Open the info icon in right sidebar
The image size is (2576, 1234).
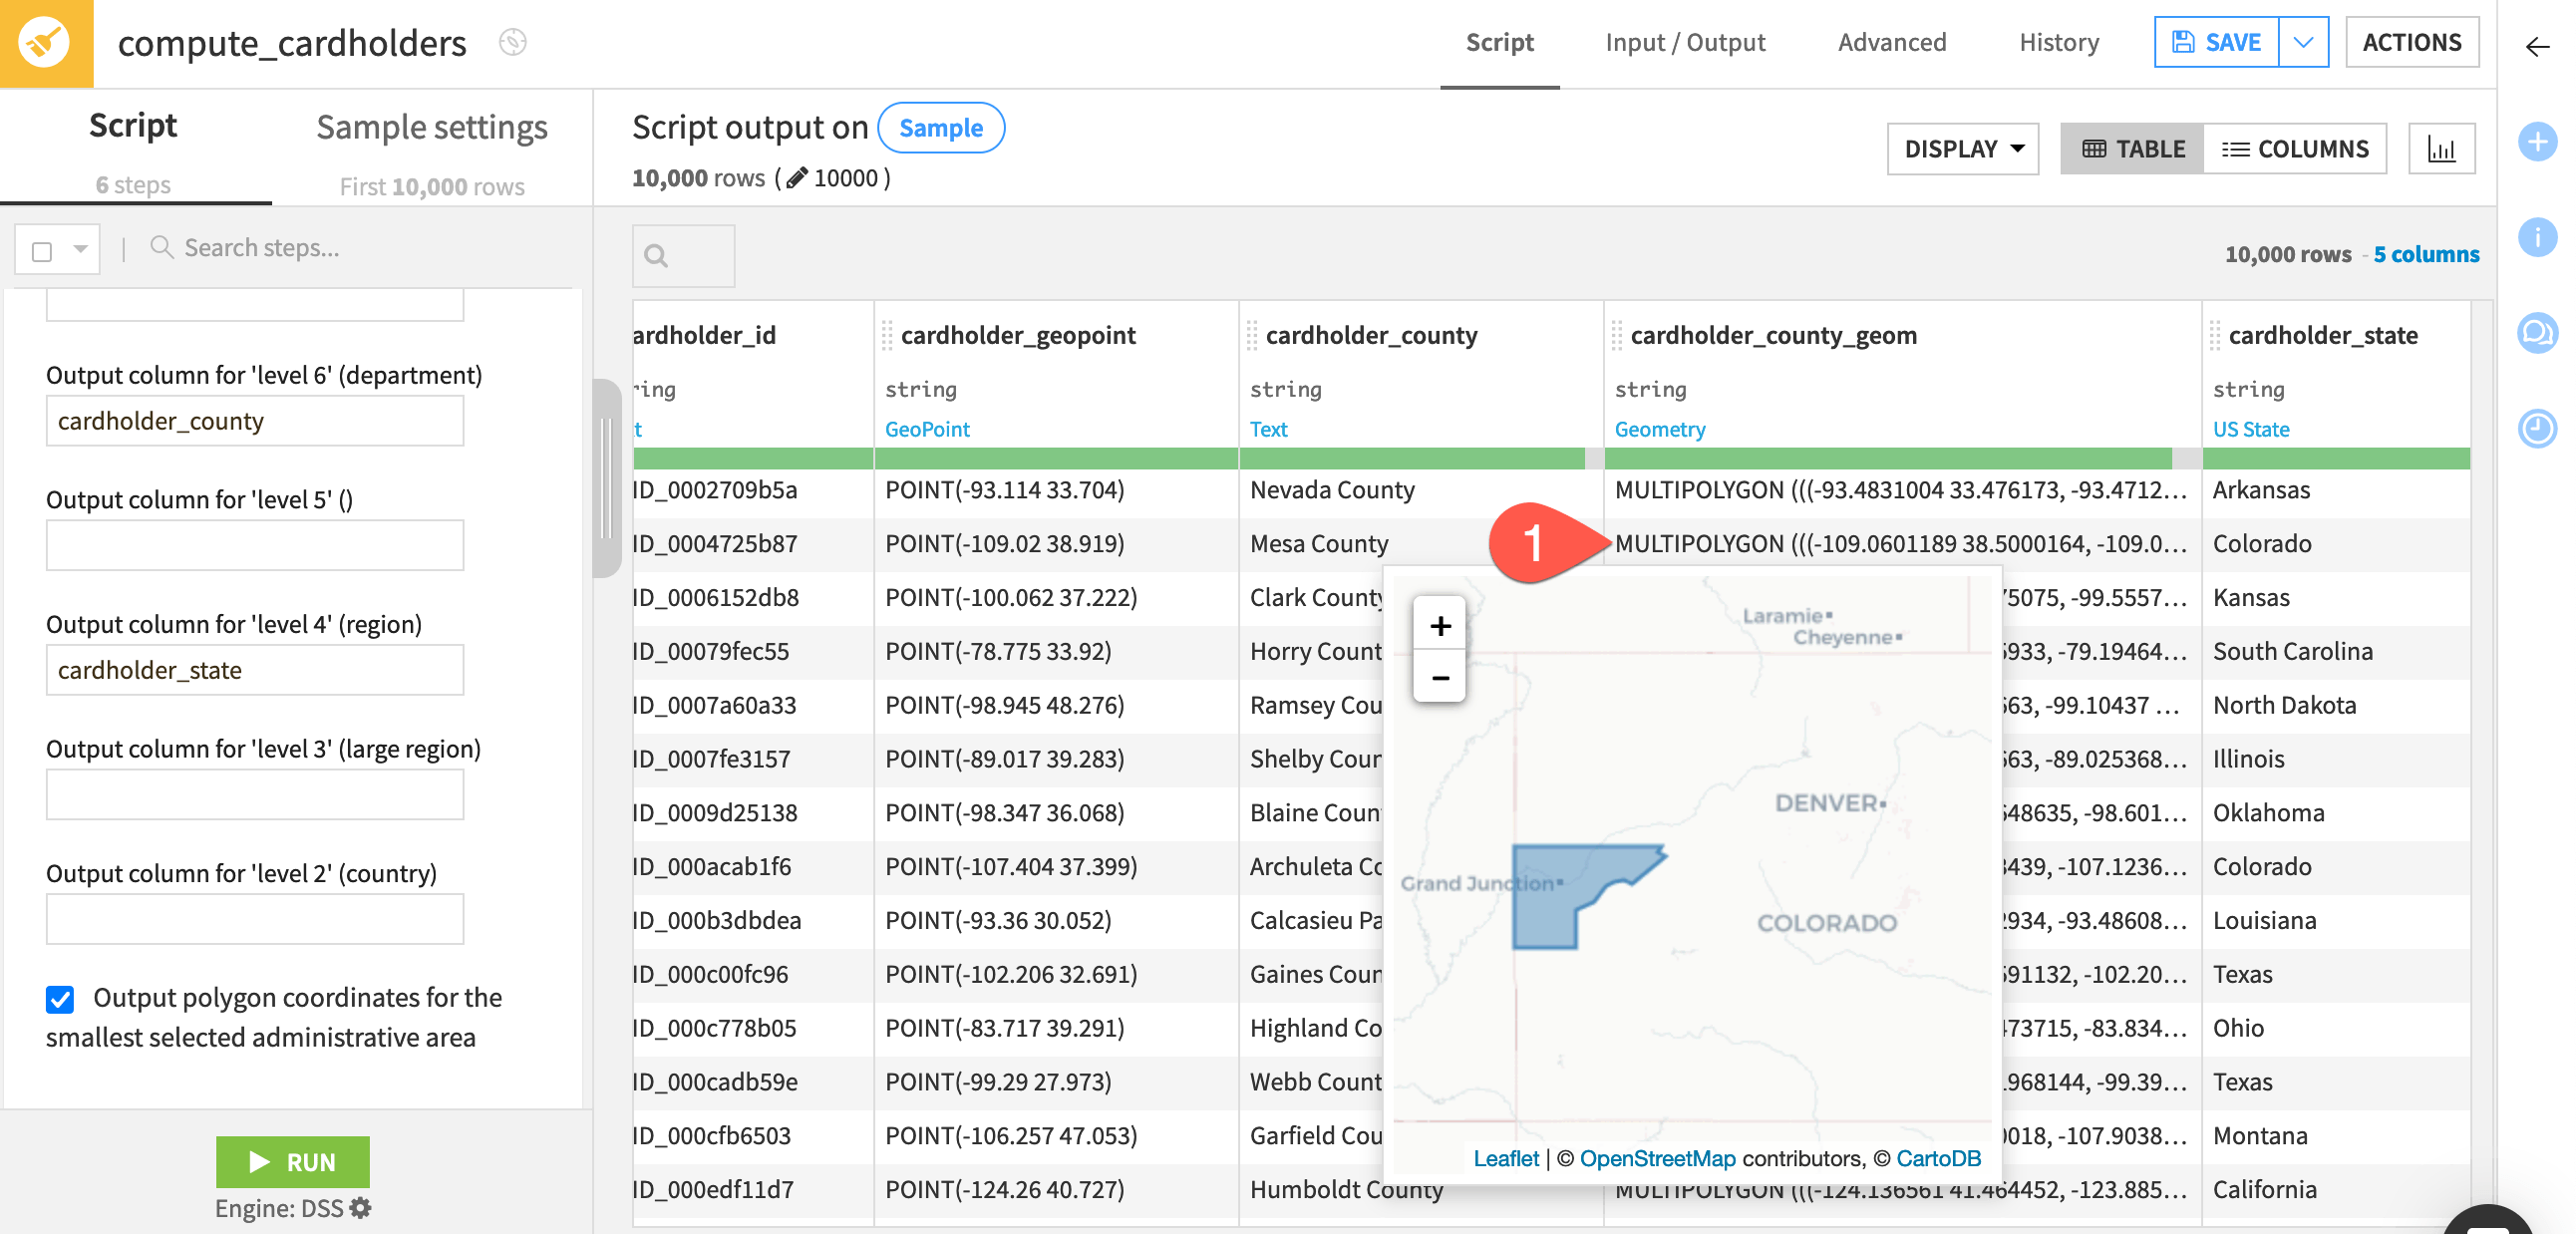coord(2537,237)
